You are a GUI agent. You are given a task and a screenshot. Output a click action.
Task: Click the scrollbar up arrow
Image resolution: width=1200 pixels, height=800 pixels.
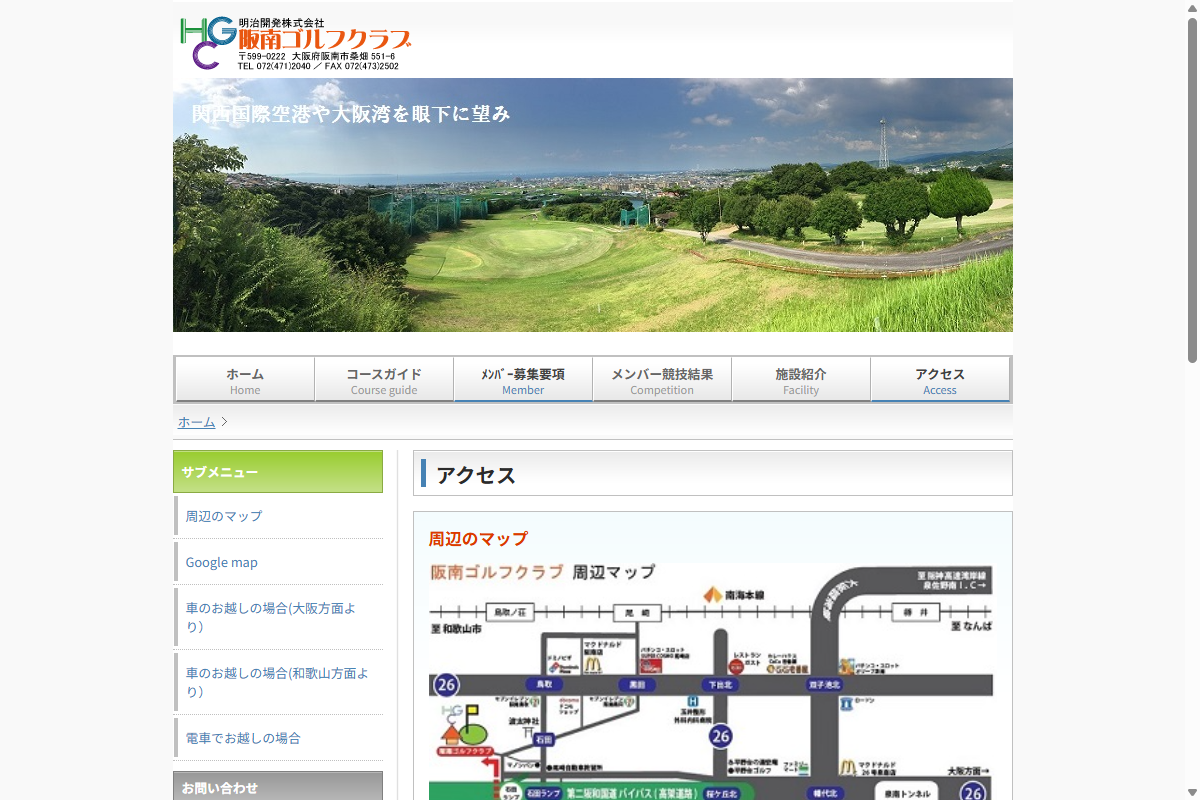pos(1192,7)
